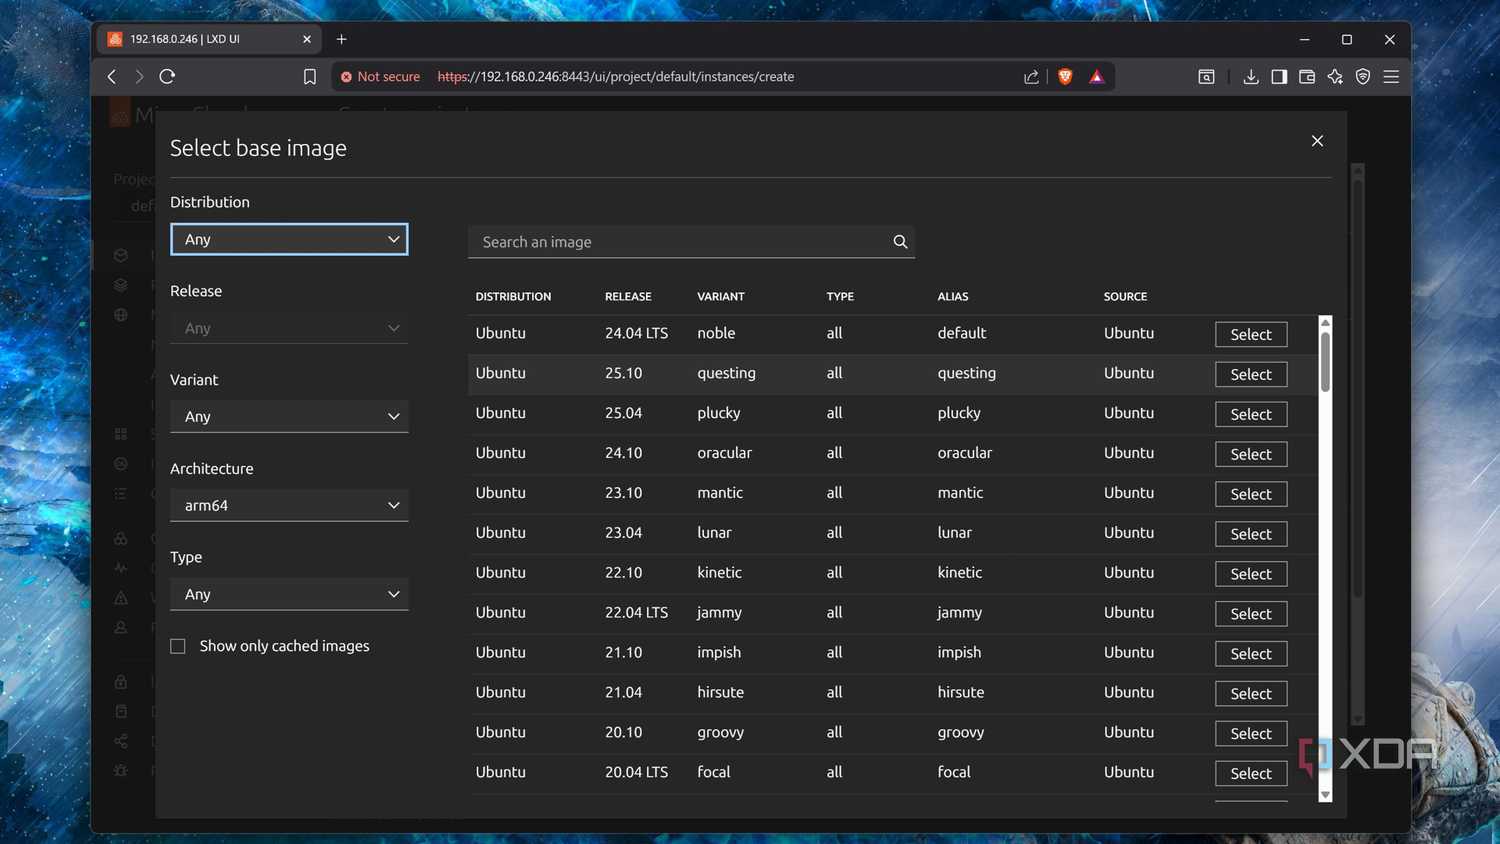The image size is (1500, 844).
Task: Open the browser hamburger menu
Action: pyautogui.click(x=1391, y=77)
